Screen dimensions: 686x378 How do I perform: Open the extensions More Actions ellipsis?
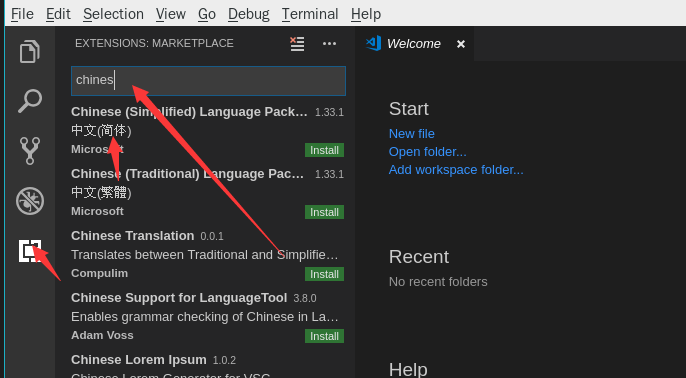coord(329,44)
